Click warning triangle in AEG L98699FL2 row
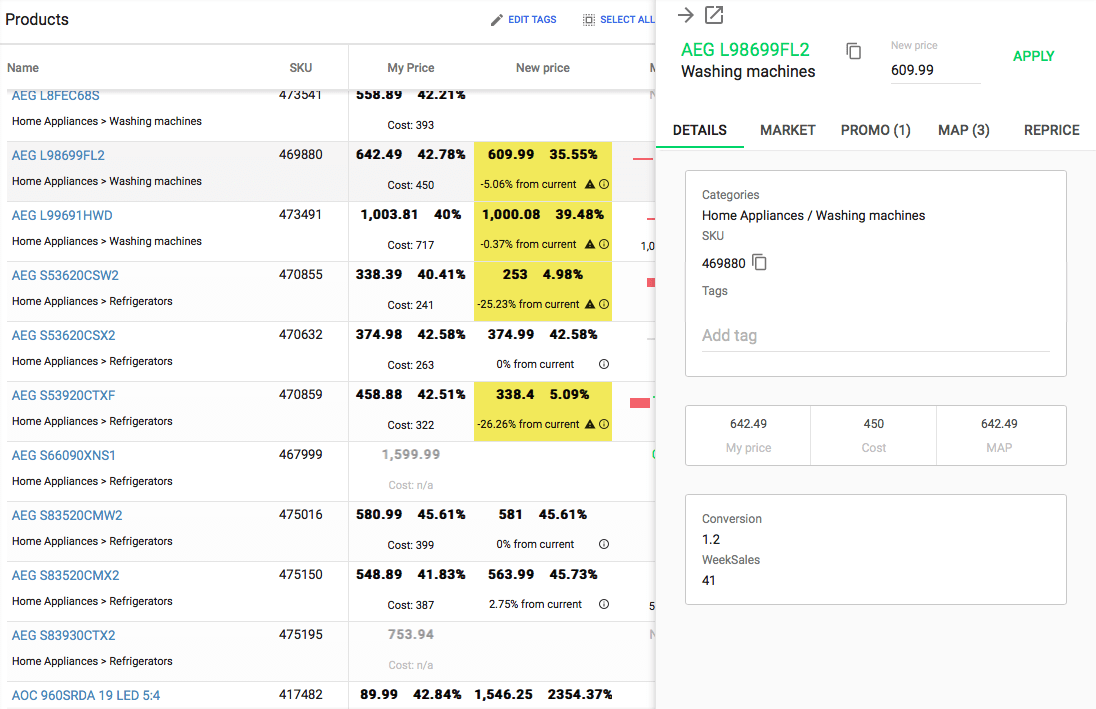 590,185
